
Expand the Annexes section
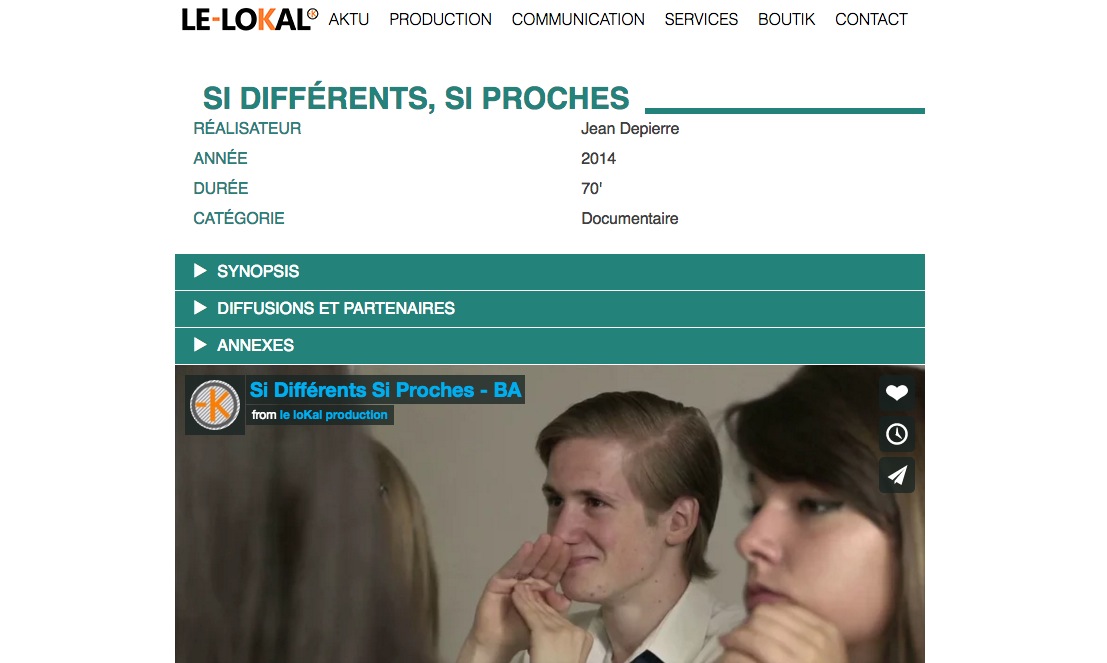point(549,345)
